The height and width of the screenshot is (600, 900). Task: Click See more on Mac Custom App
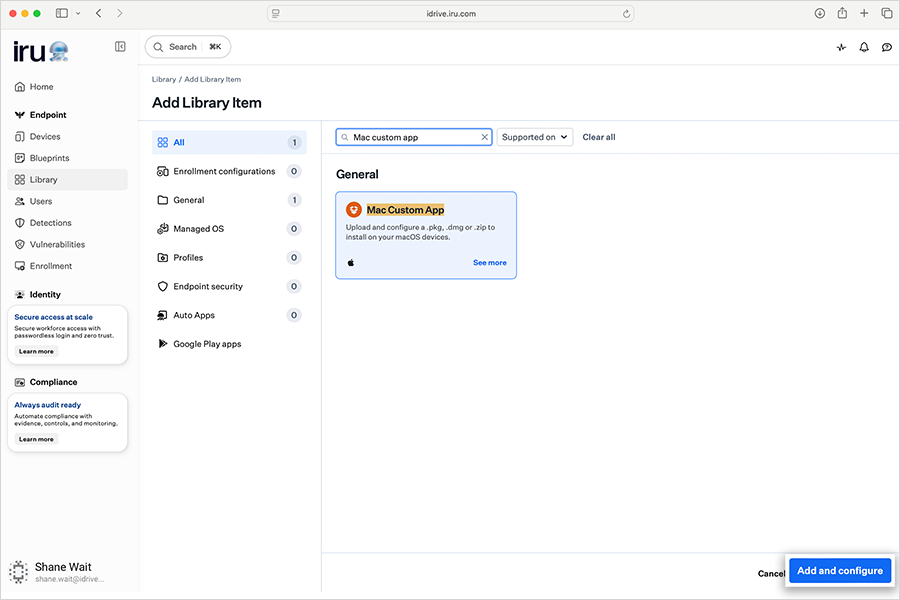coord(490,262)
